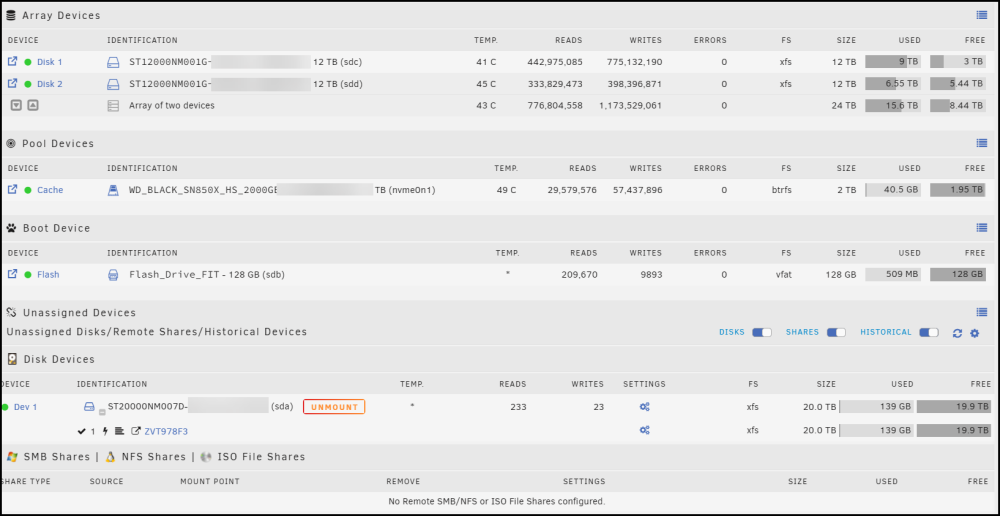Viewport: 1000px width, 516px height.
Task: Click the drive icon beside ST20000NM007D
Action: (x=90, y=406)
